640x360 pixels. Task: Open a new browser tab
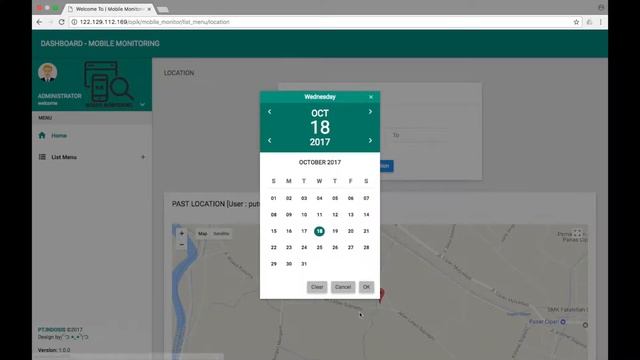(x=162, y=9)
